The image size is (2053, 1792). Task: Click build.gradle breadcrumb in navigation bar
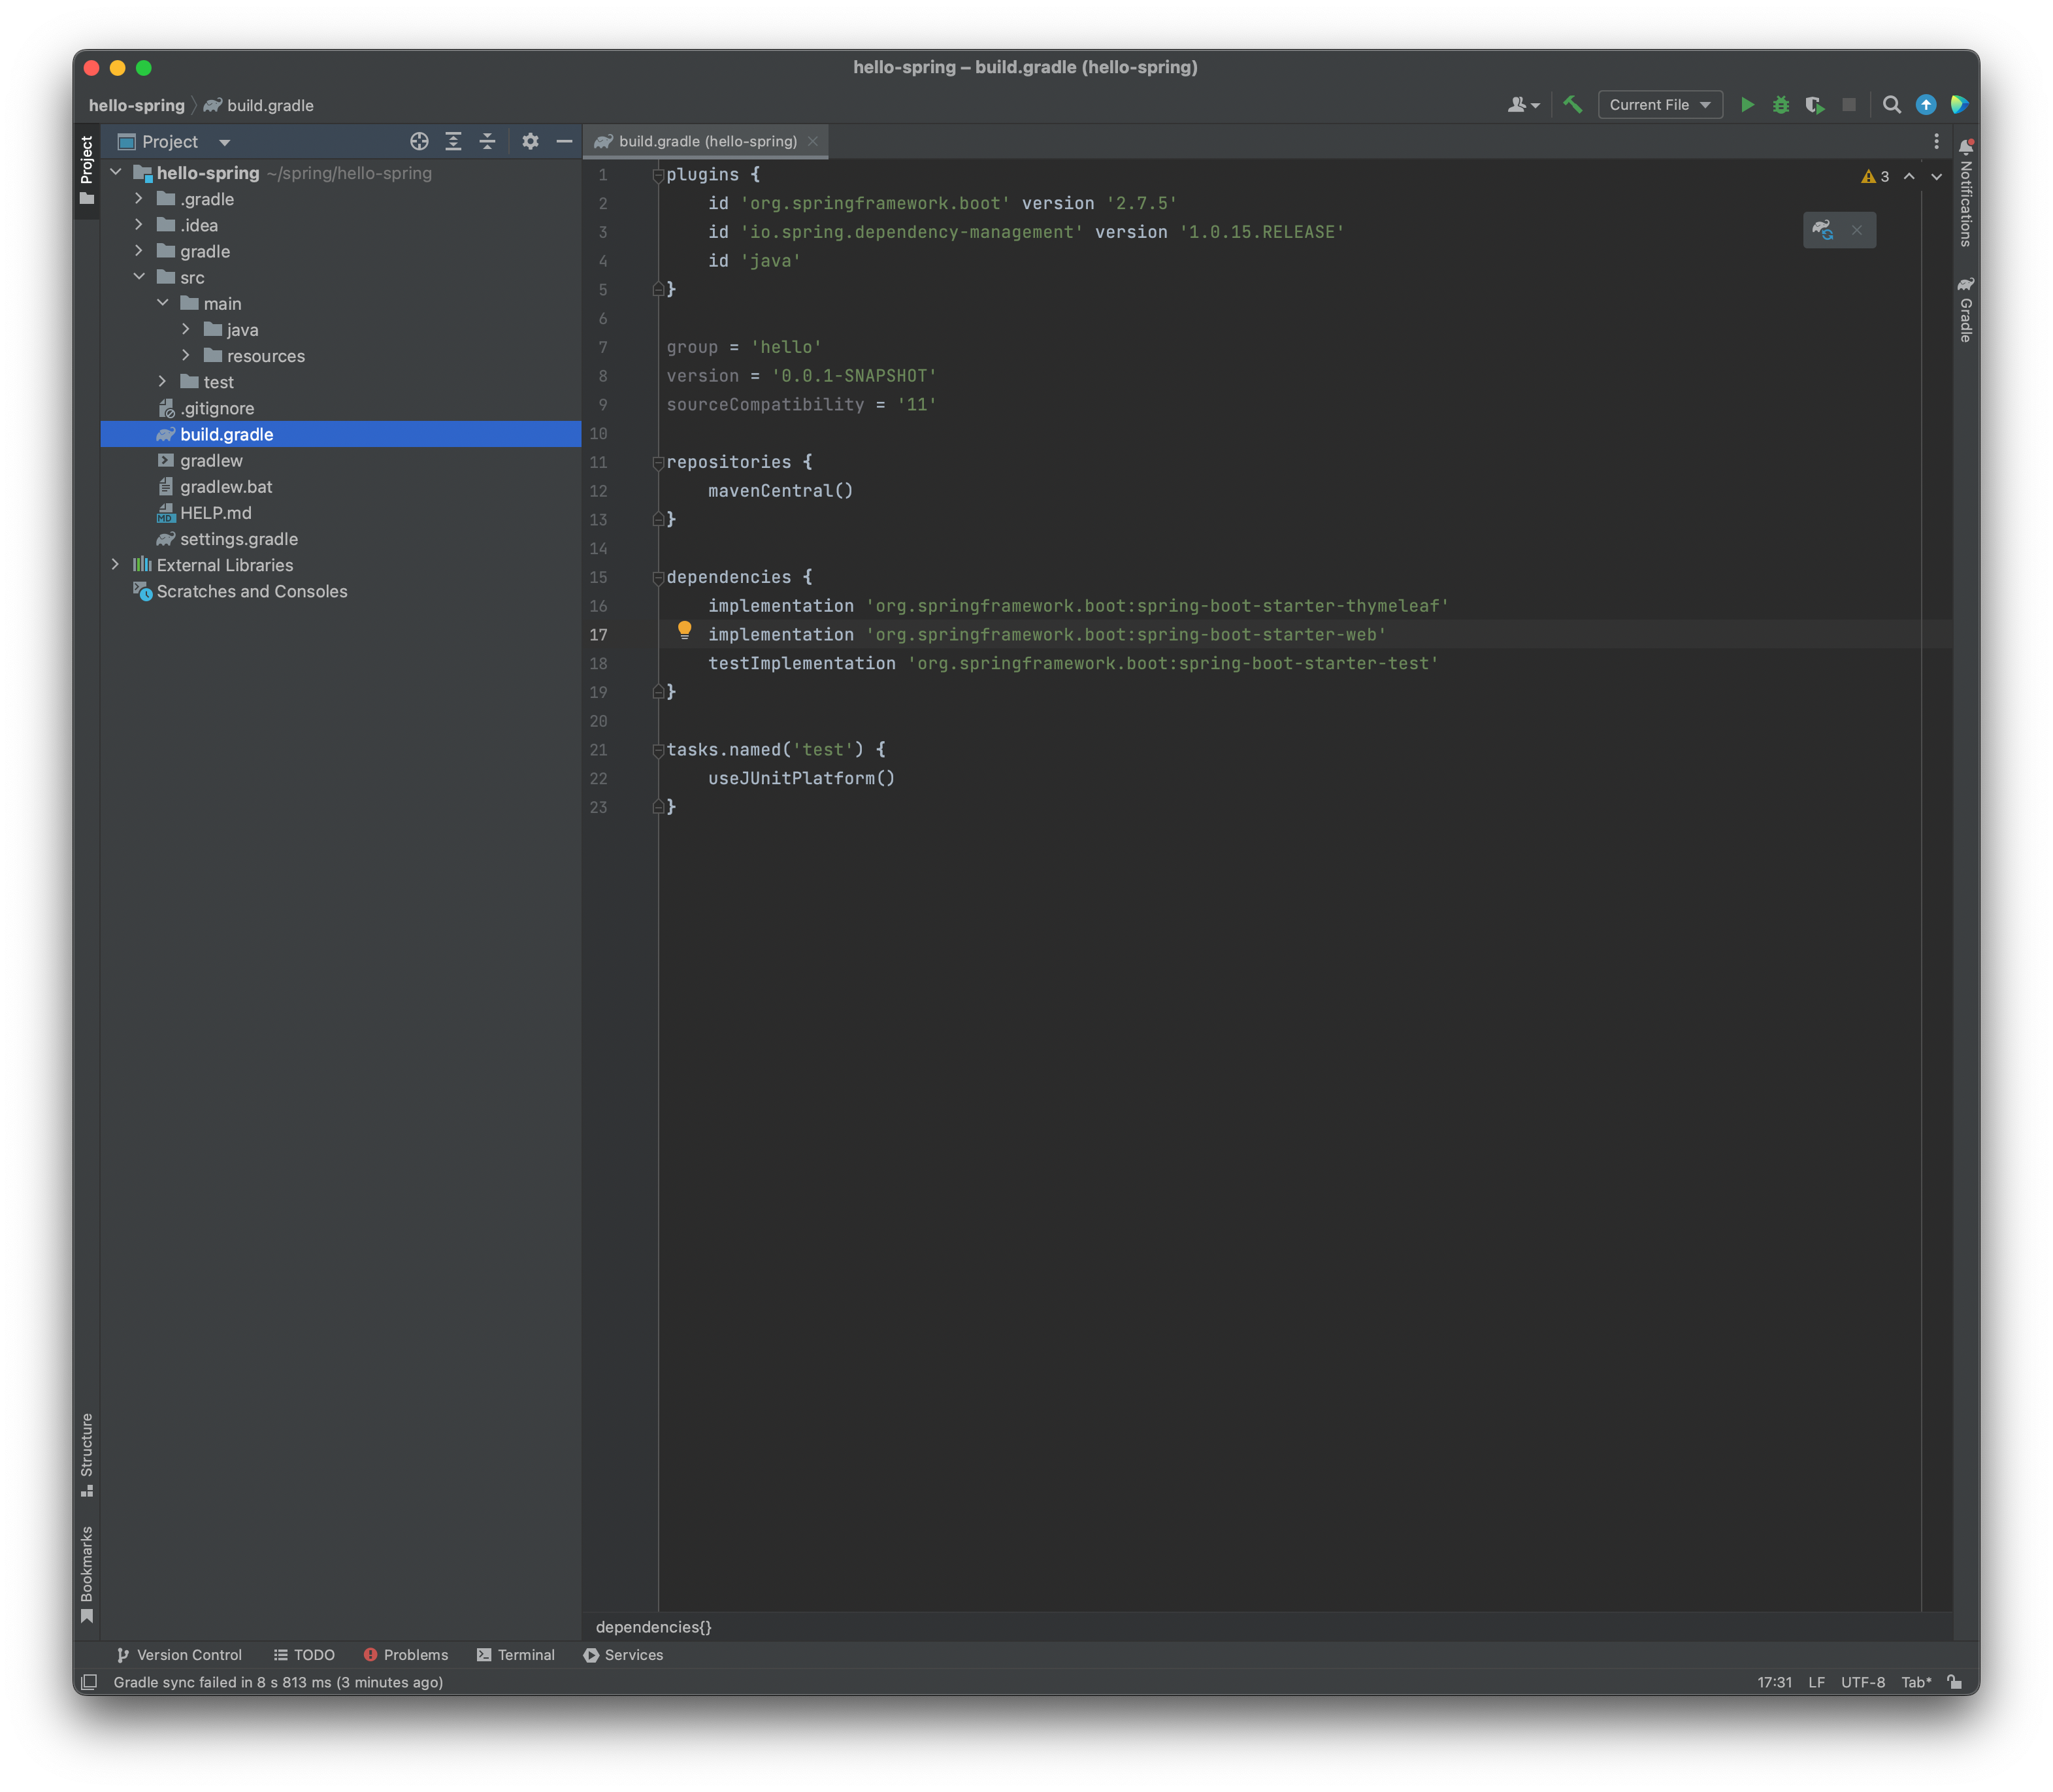(259, 105)
